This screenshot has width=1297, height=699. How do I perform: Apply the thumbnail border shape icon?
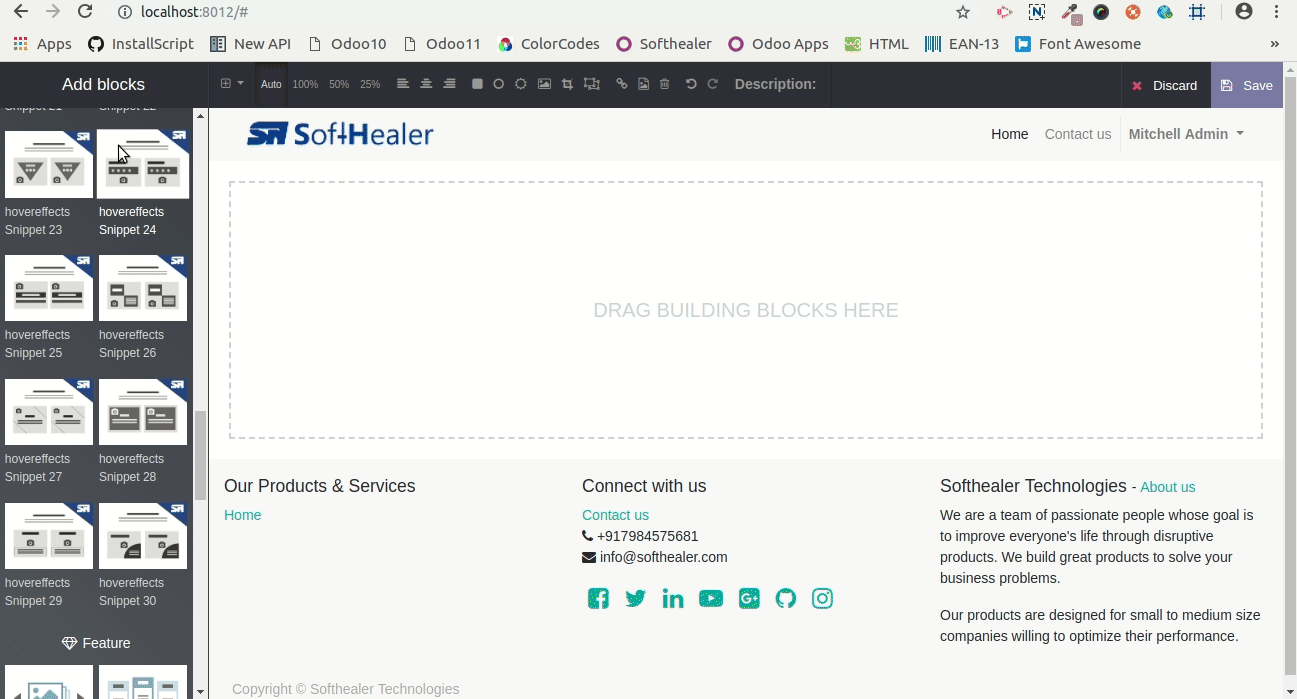pyautogui.click(x=521, y=84)
